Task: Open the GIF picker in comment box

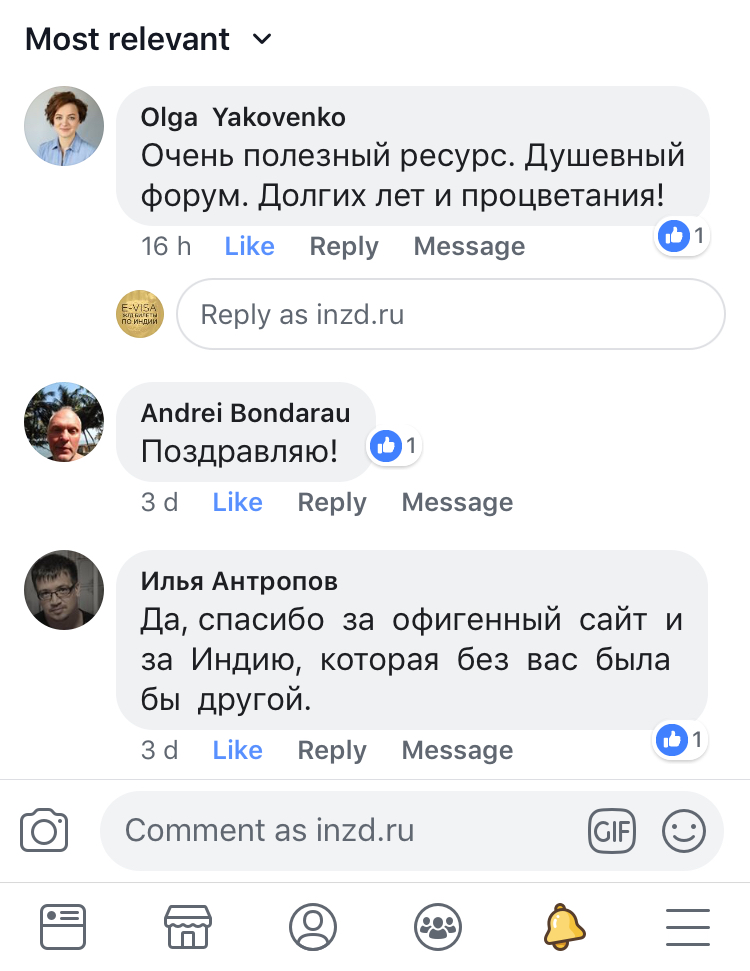Action: point(611,831)
